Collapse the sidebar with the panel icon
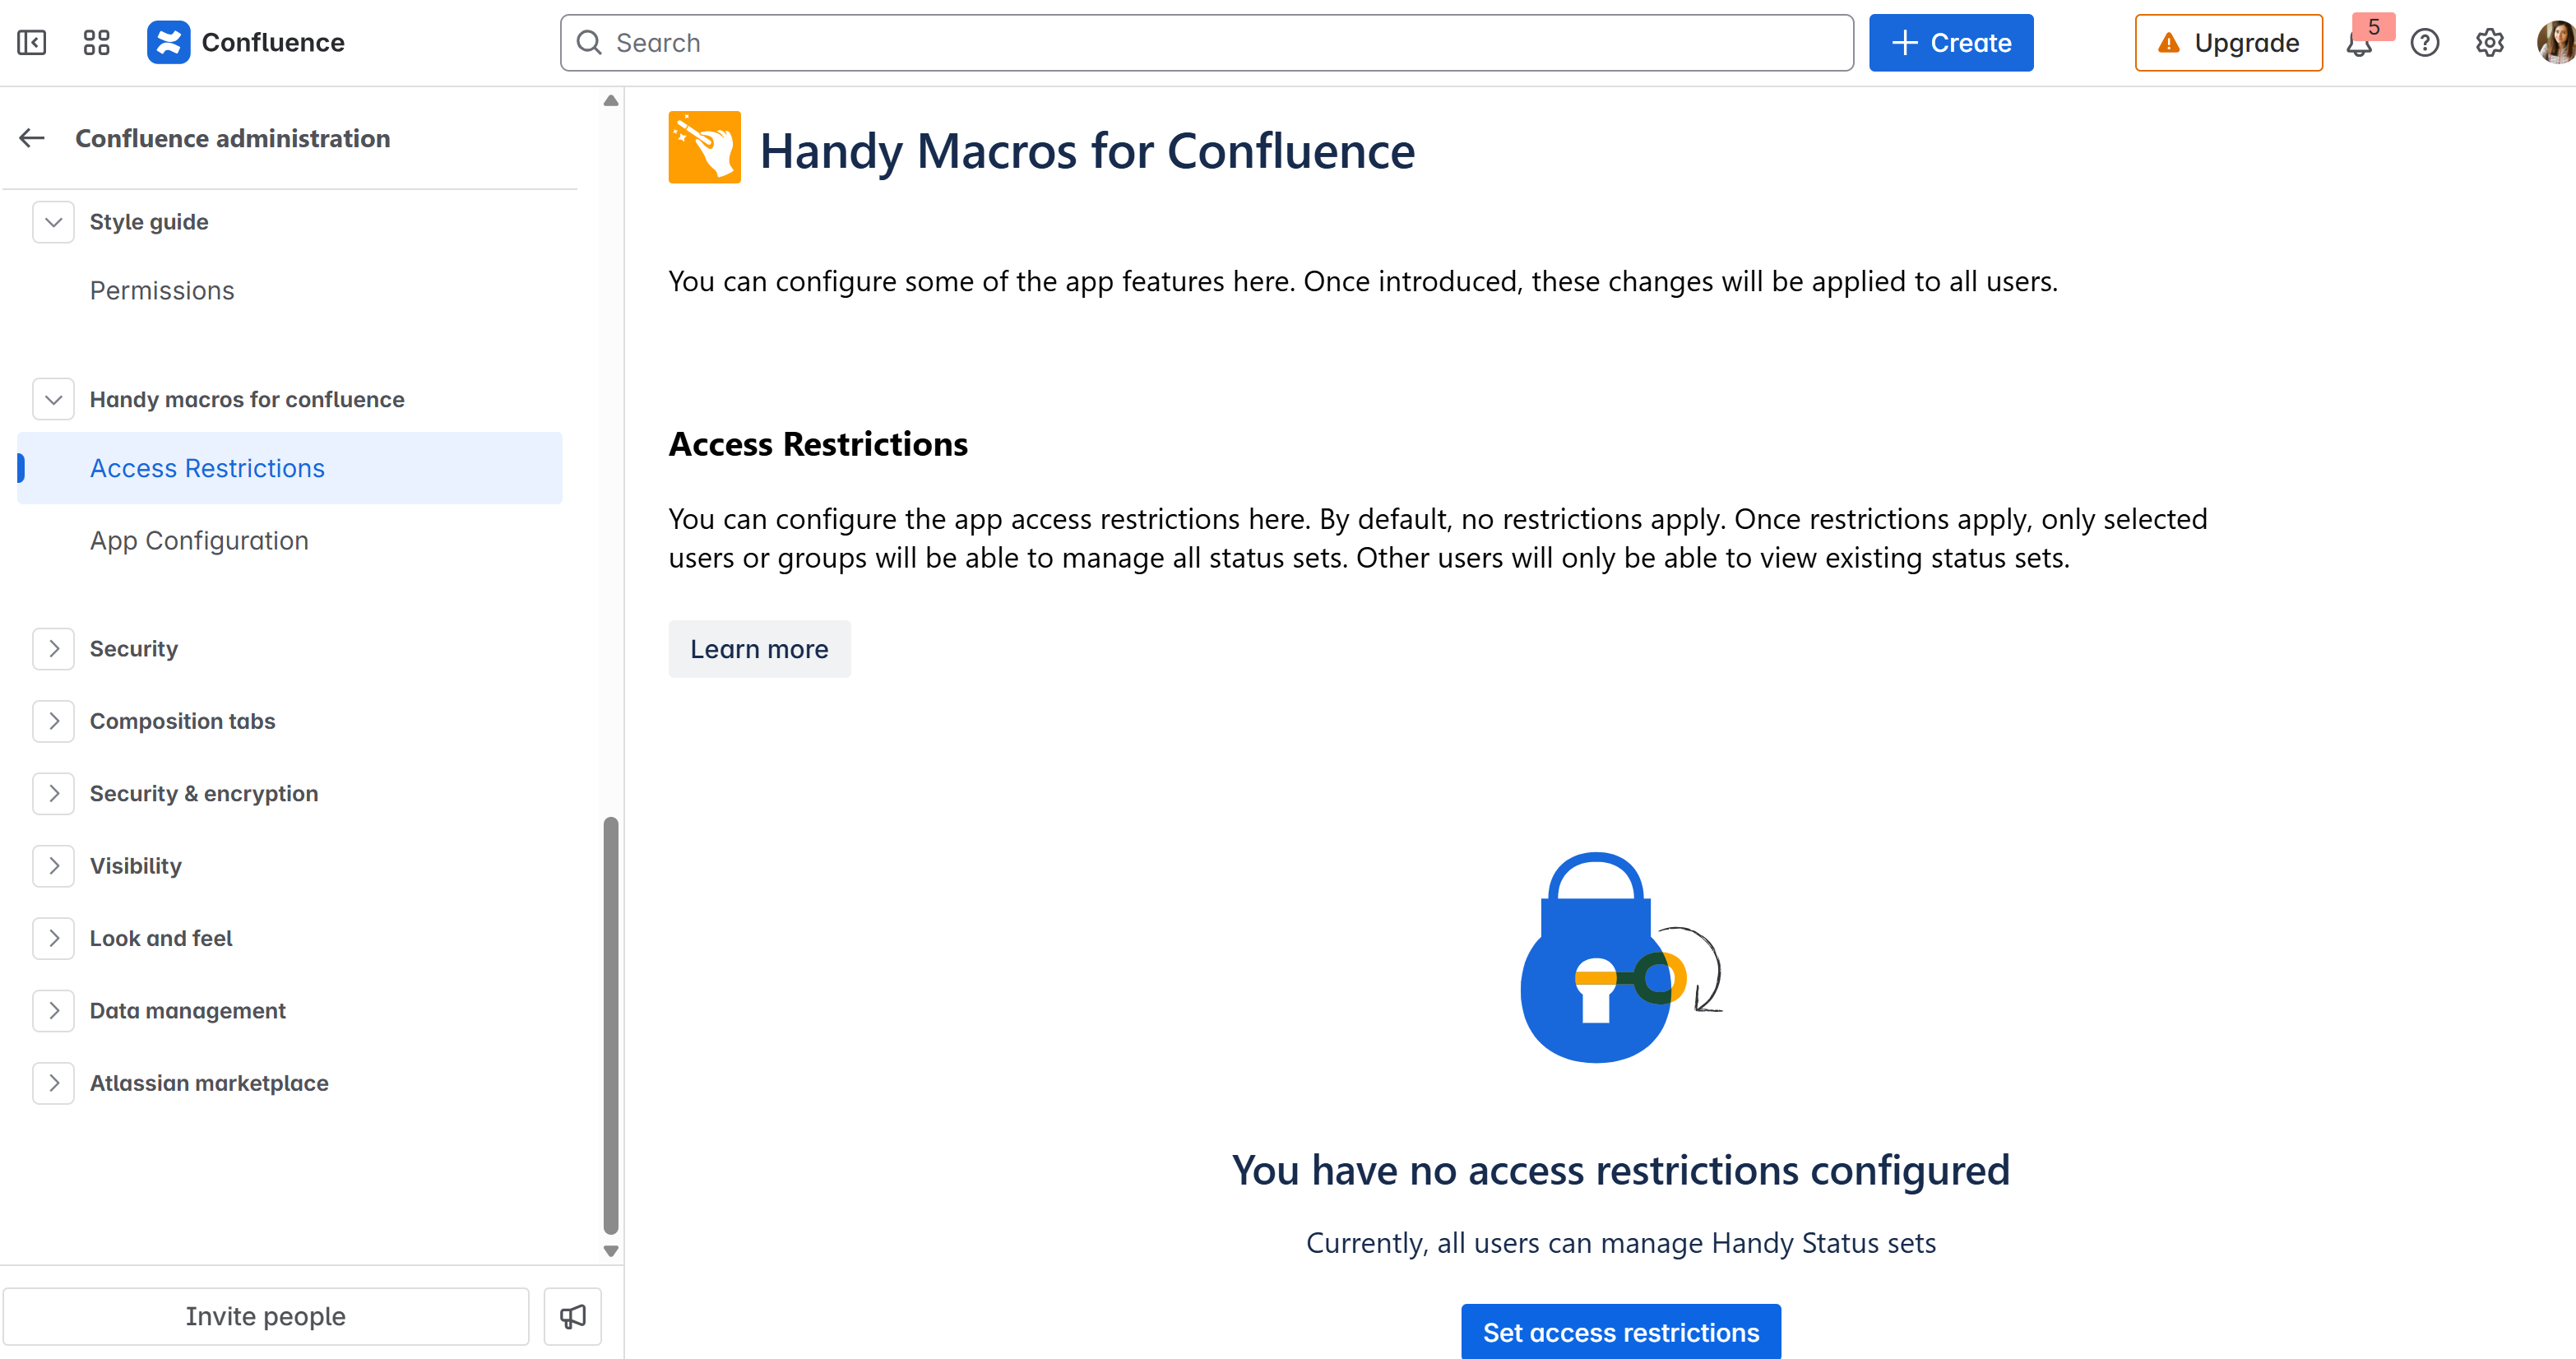2576x1359 pixels. tap(32, 43)
